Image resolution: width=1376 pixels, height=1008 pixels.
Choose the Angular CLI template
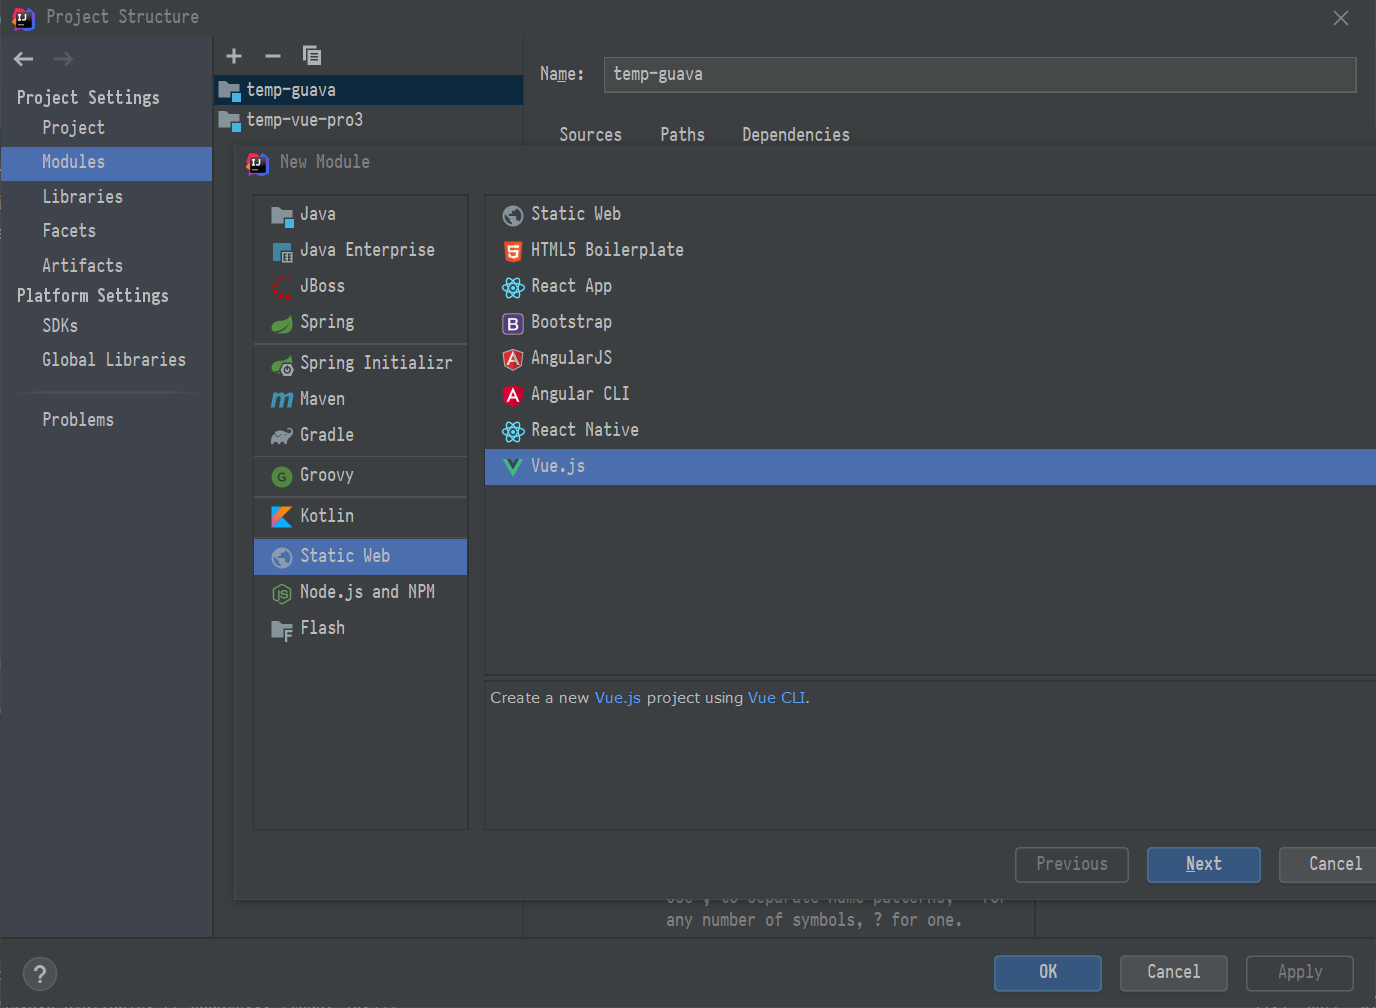pyautogui.click(x=930, y=395)
